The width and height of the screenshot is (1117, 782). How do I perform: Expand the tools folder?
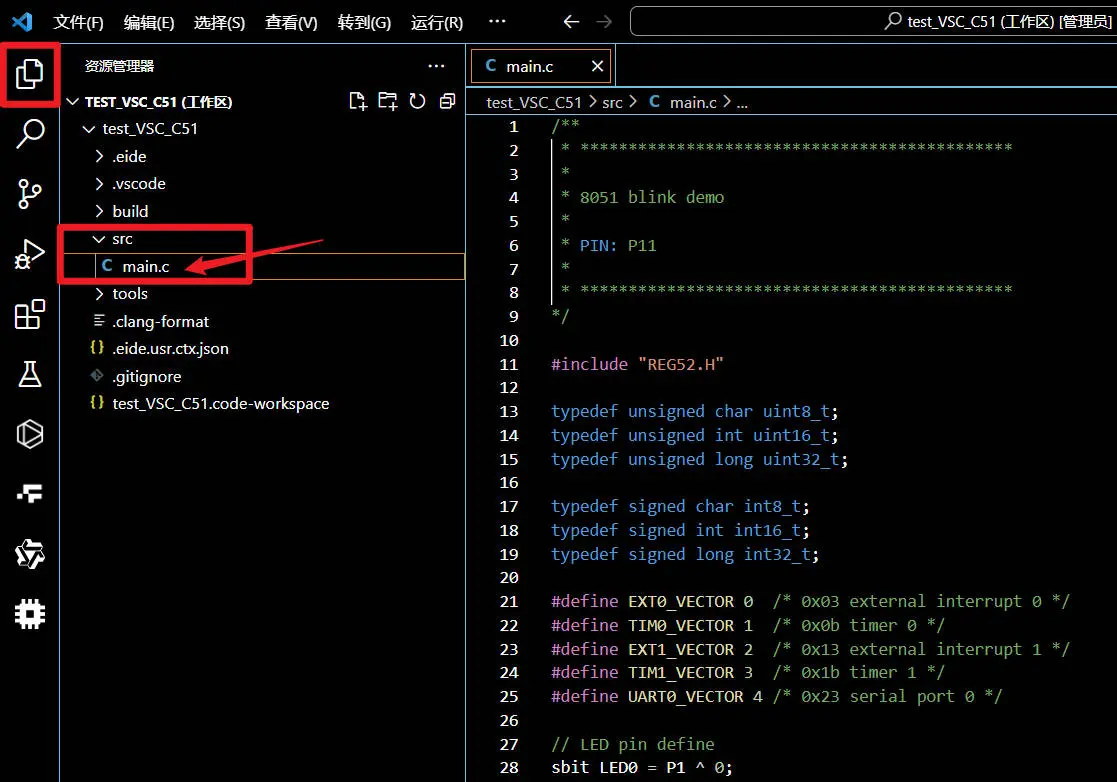pos(129,293)
